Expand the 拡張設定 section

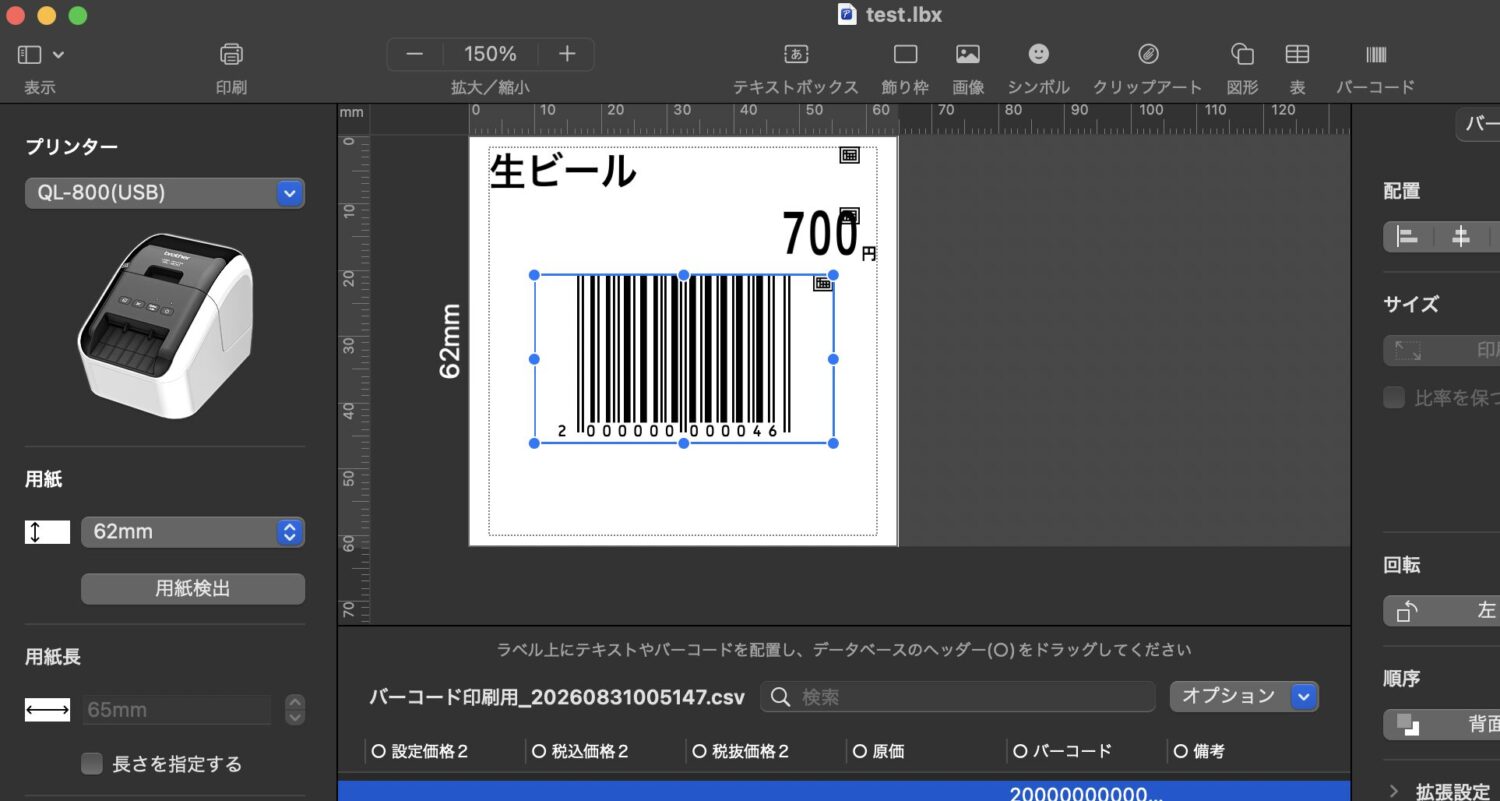[x=1394, y=792]
